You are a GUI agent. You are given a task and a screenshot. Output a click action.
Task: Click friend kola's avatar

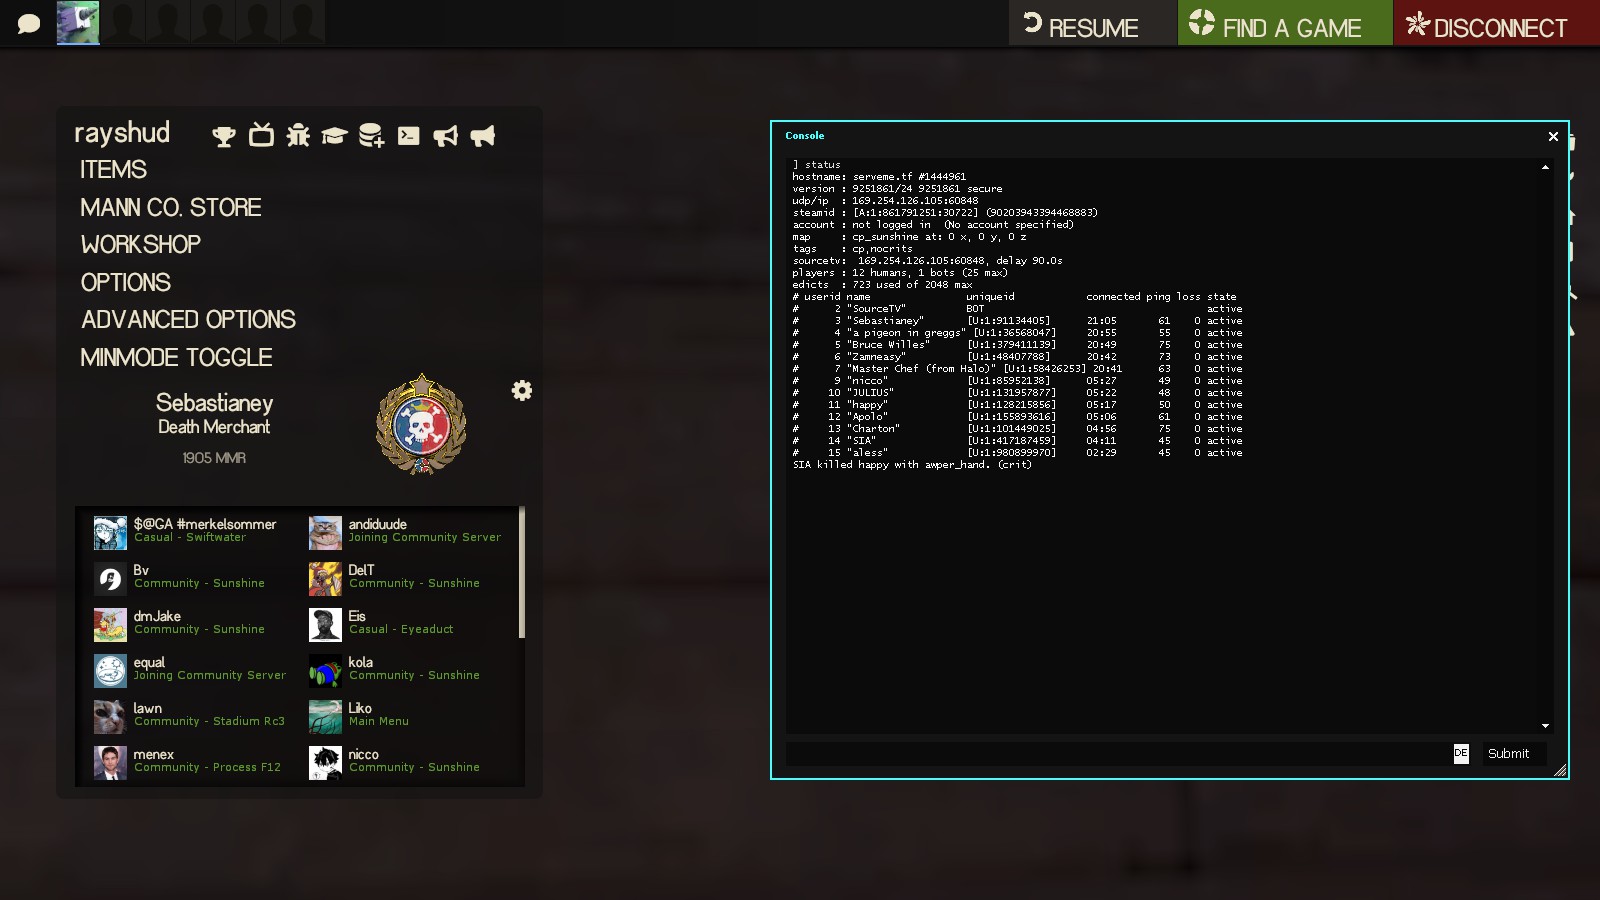point(325,671)
